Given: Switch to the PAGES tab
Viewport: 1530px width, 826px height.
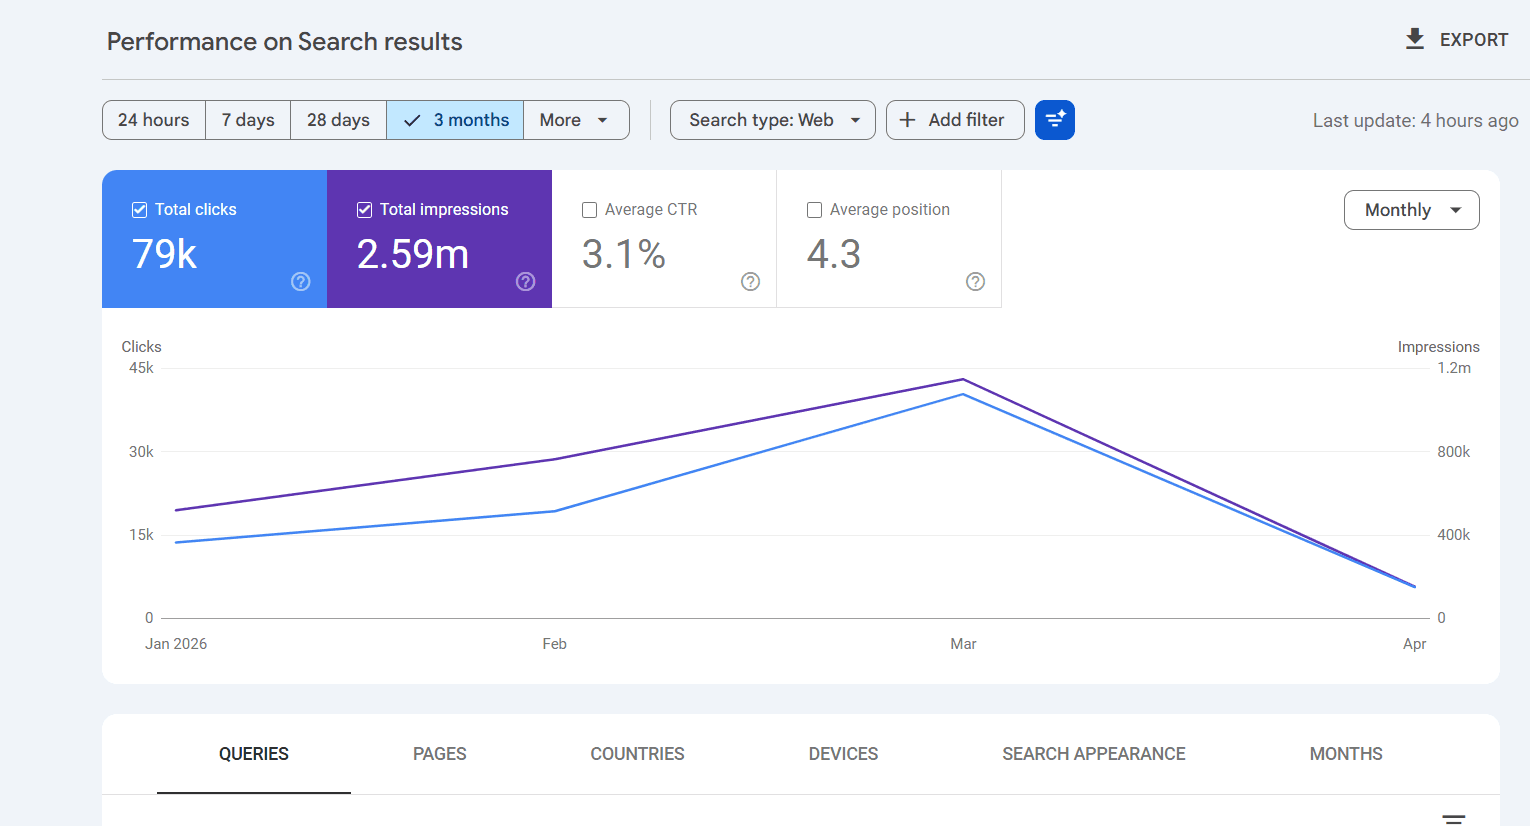Looking at the screenshot, I should pos(439,753).
